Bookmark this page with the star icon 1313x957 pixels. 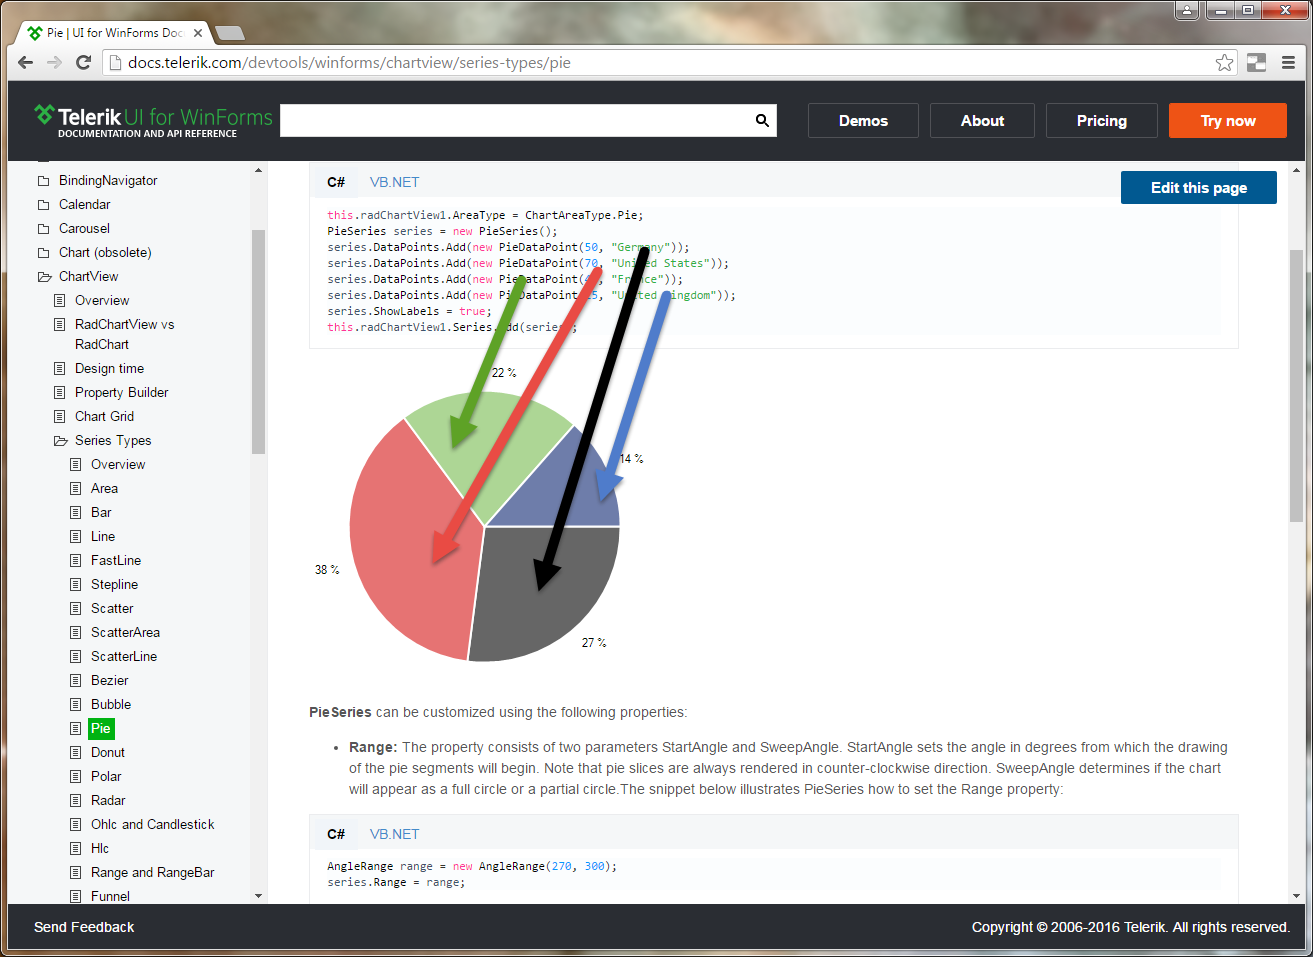click(1224, 63)
